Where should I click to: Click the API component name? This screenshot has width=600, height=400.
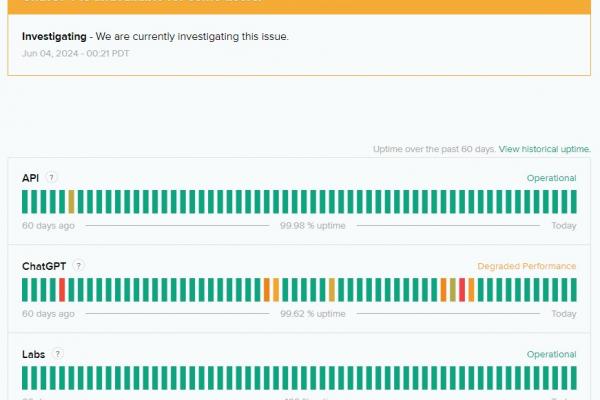[30, 178]
